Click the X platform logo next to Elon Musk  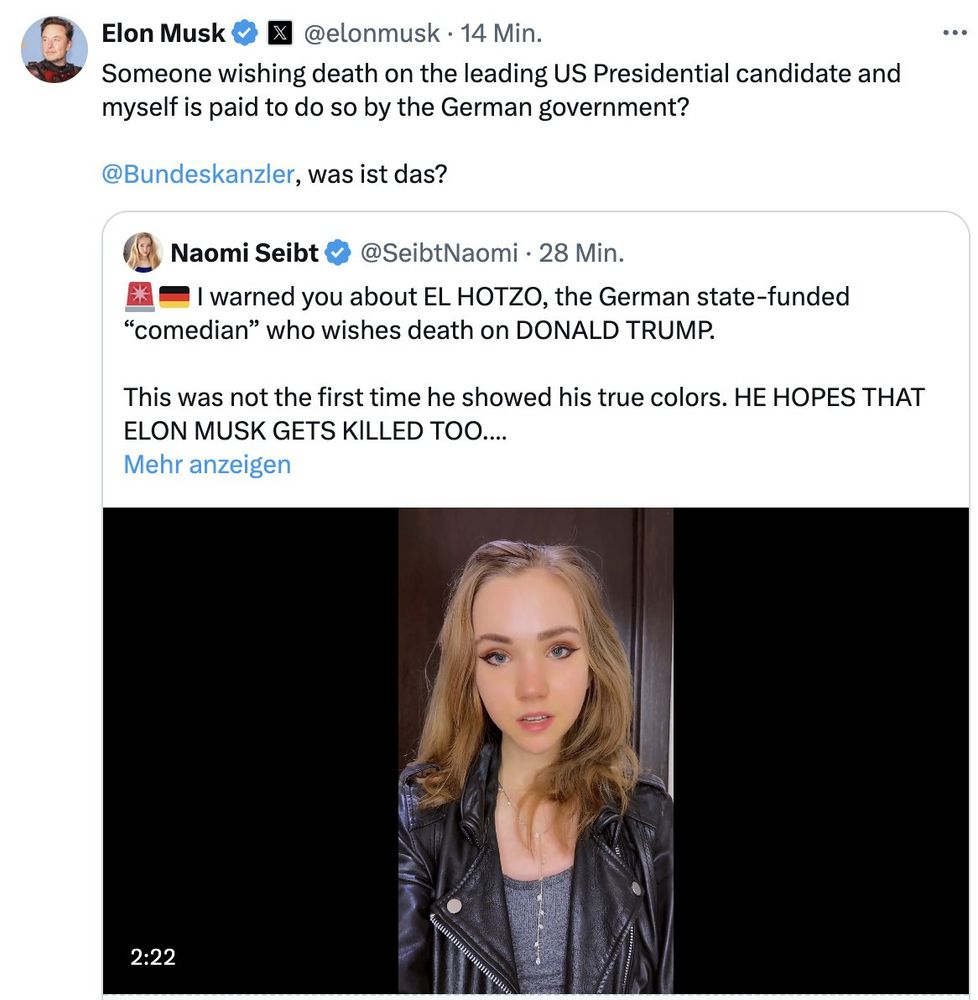click(x=278, y=32)
